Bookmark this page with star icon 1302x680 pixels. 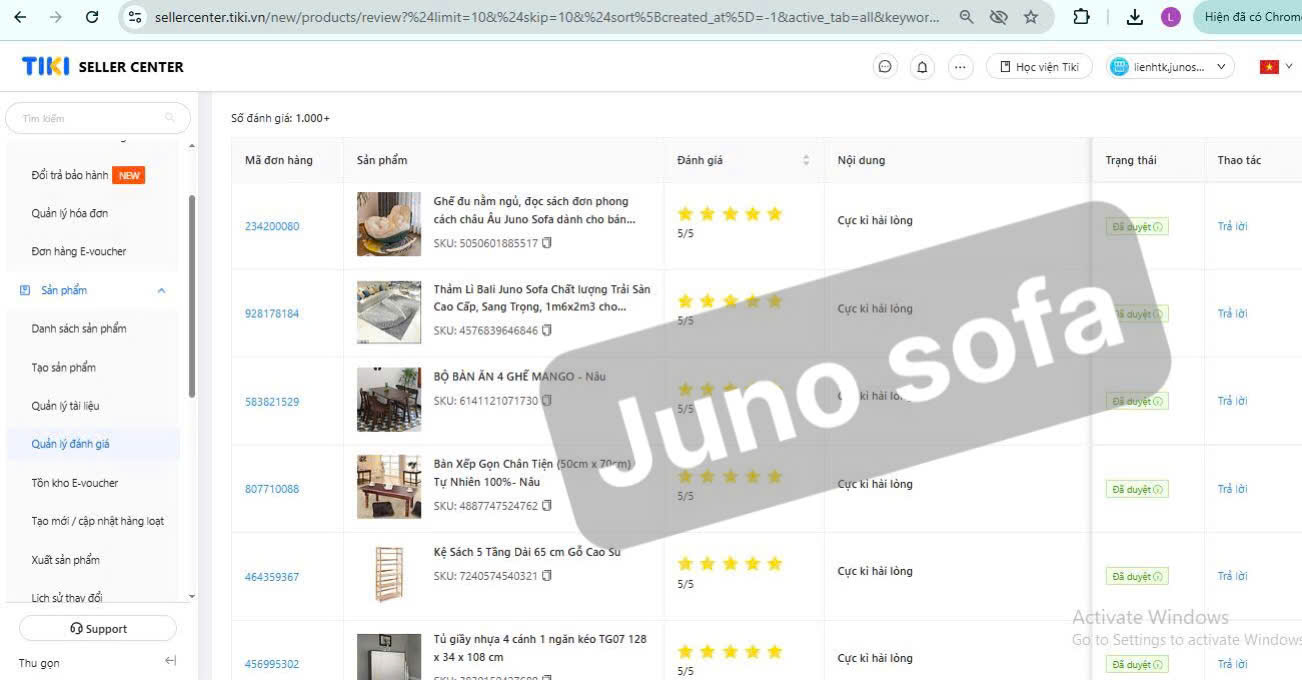point(1031,17)
